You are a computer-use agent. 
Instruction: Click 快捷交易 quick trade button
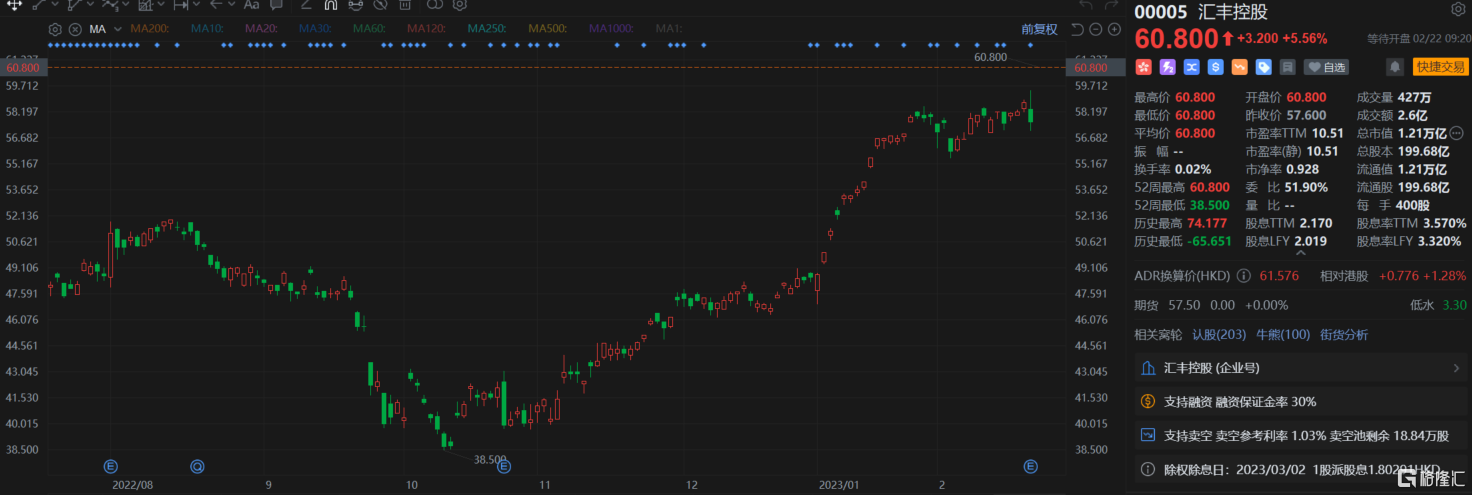click(x=1439, y=67)
